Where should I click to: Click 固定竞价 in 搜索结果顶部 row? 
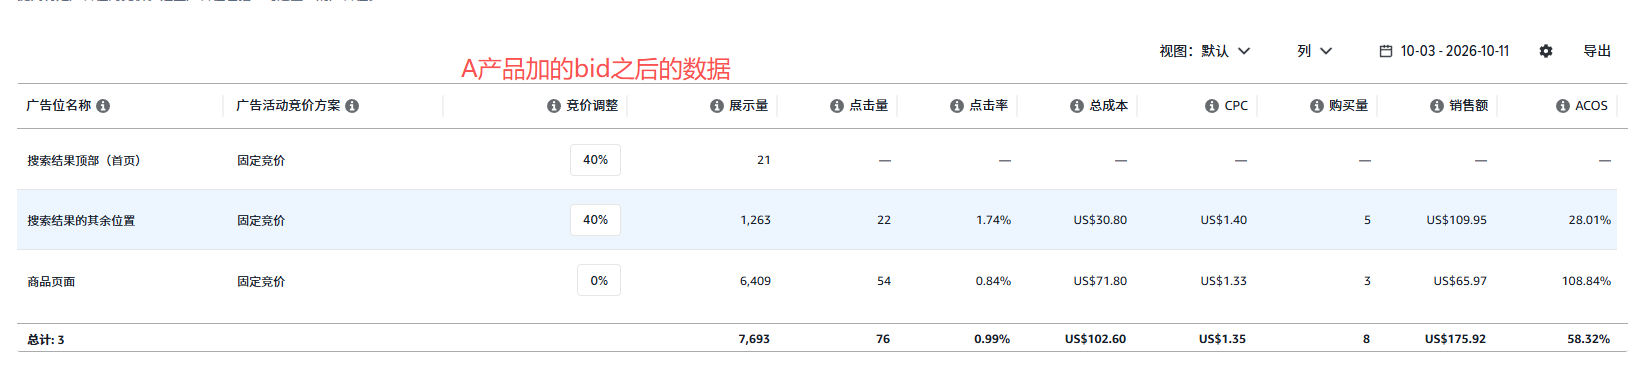(x=261, y=161)
